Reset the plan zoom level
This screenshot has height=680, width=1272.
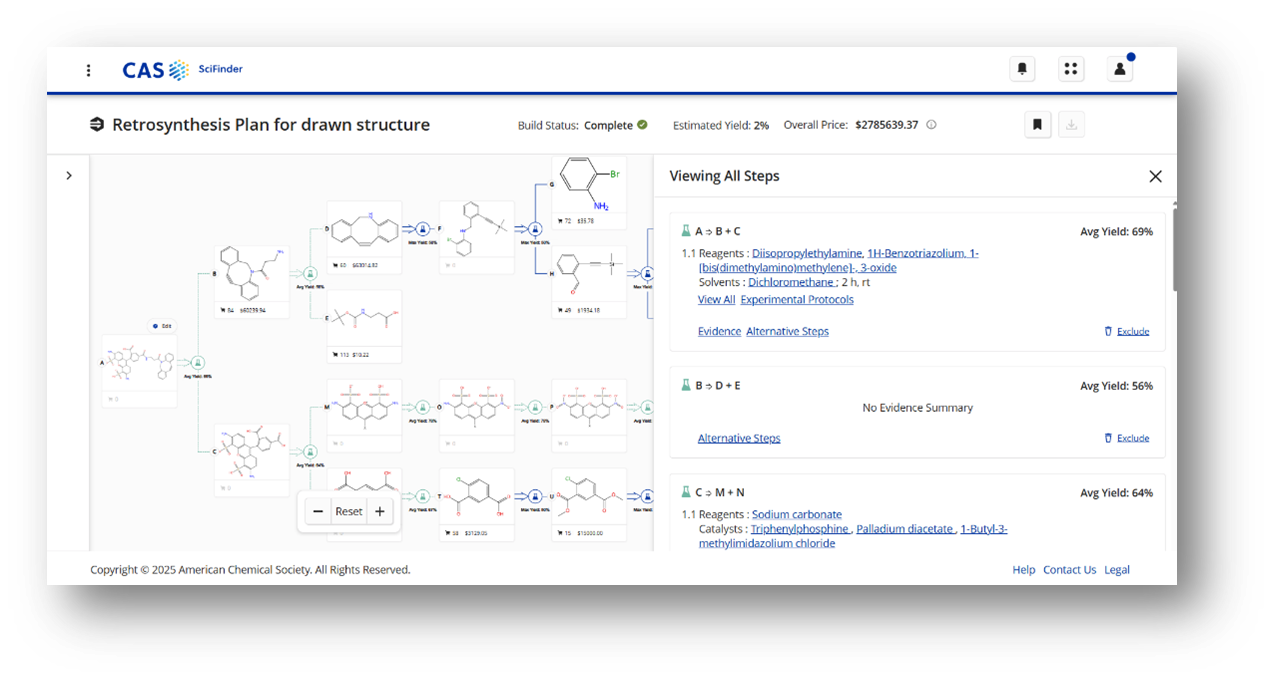(349, 511)
